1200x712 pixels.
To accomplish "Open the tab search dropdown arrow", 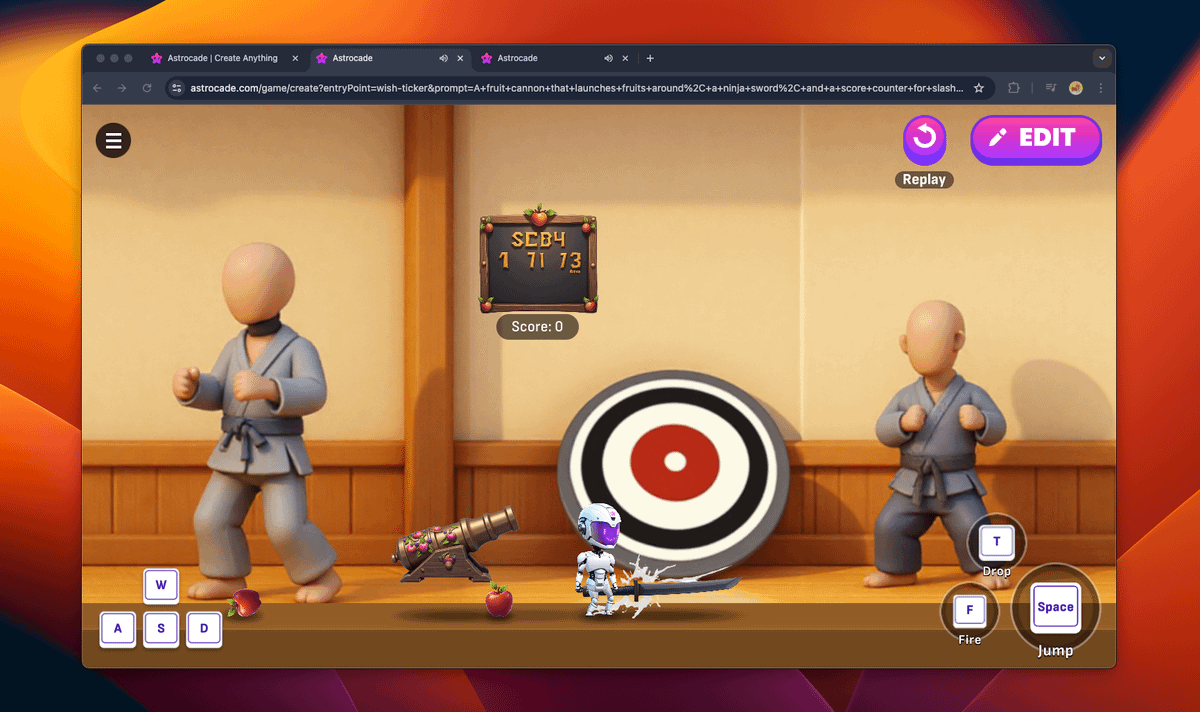I will click(x=1101, y=58).
